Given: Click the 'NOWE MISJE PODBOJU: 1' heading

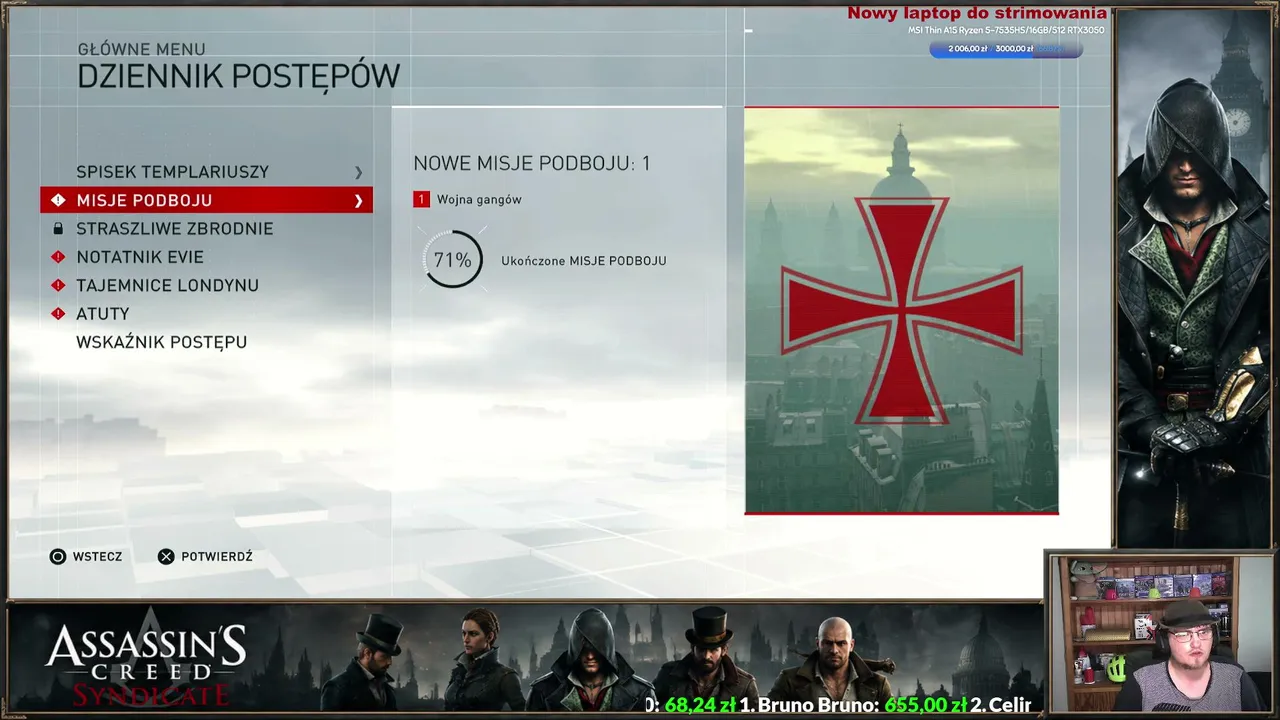Looking at the screenshot, I should pyautogui.click(x=532, y=163).
